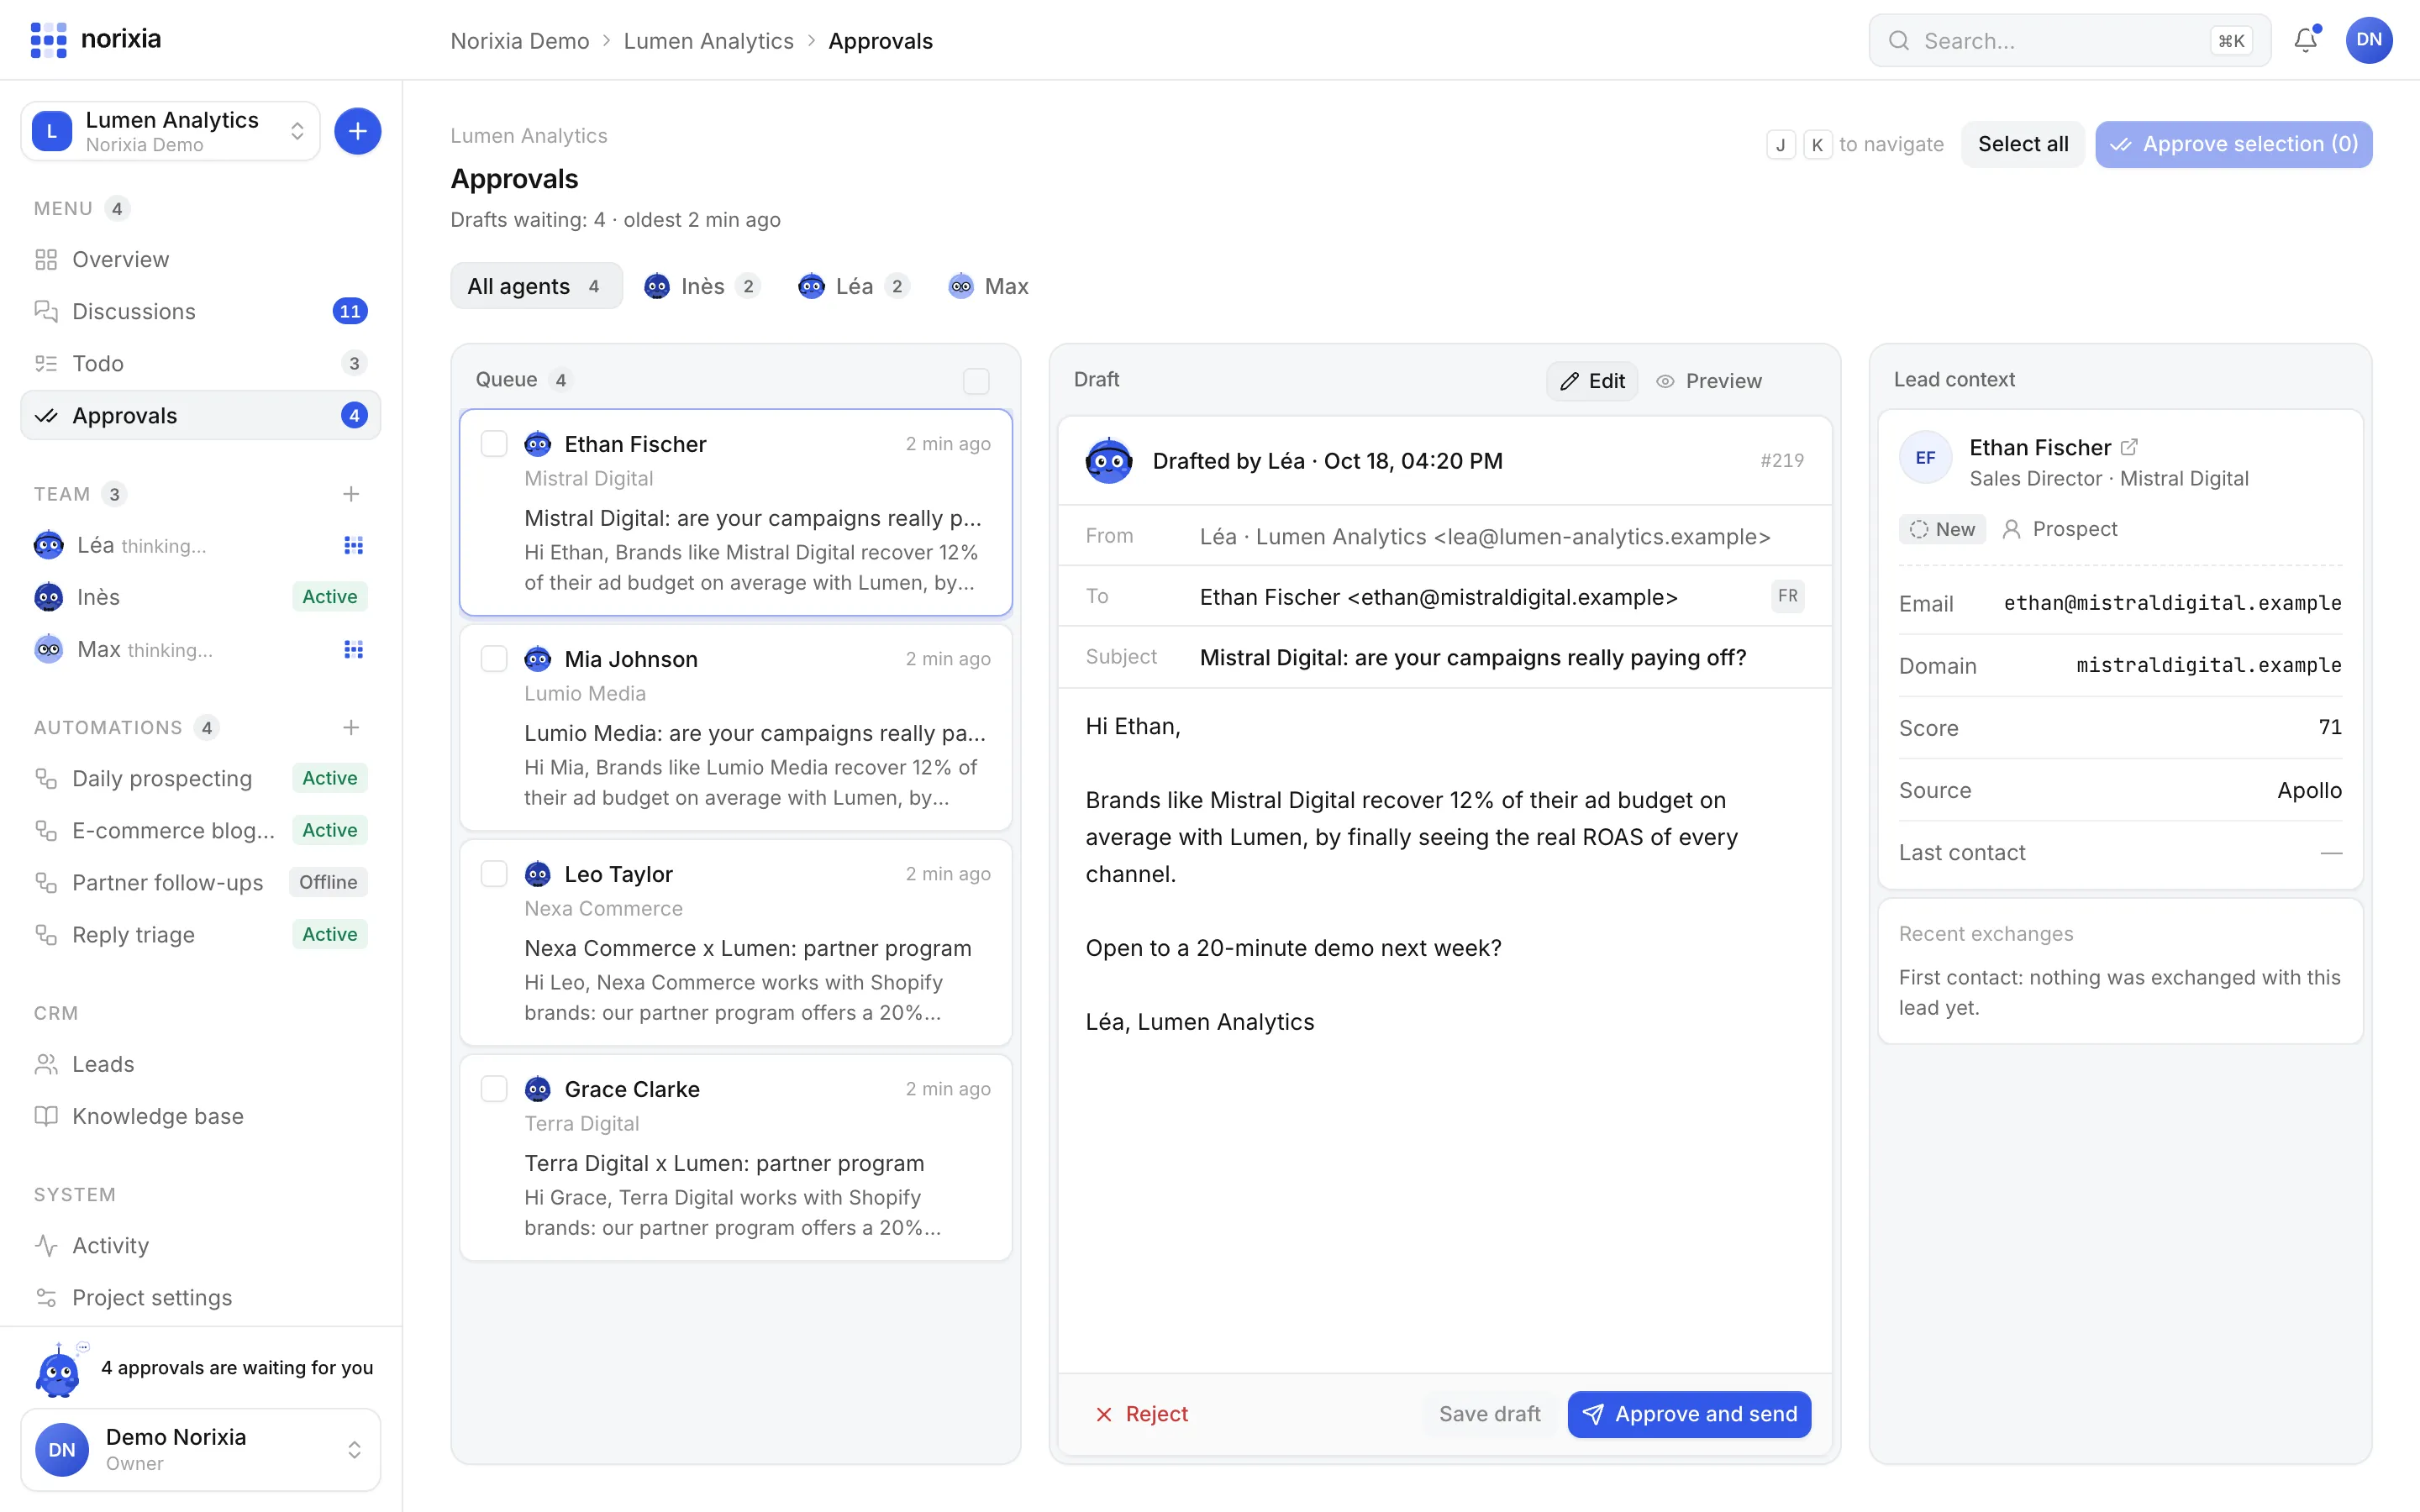Filter queue by Inès tab
The image size is (2420, 1512).
click(702, 286)
